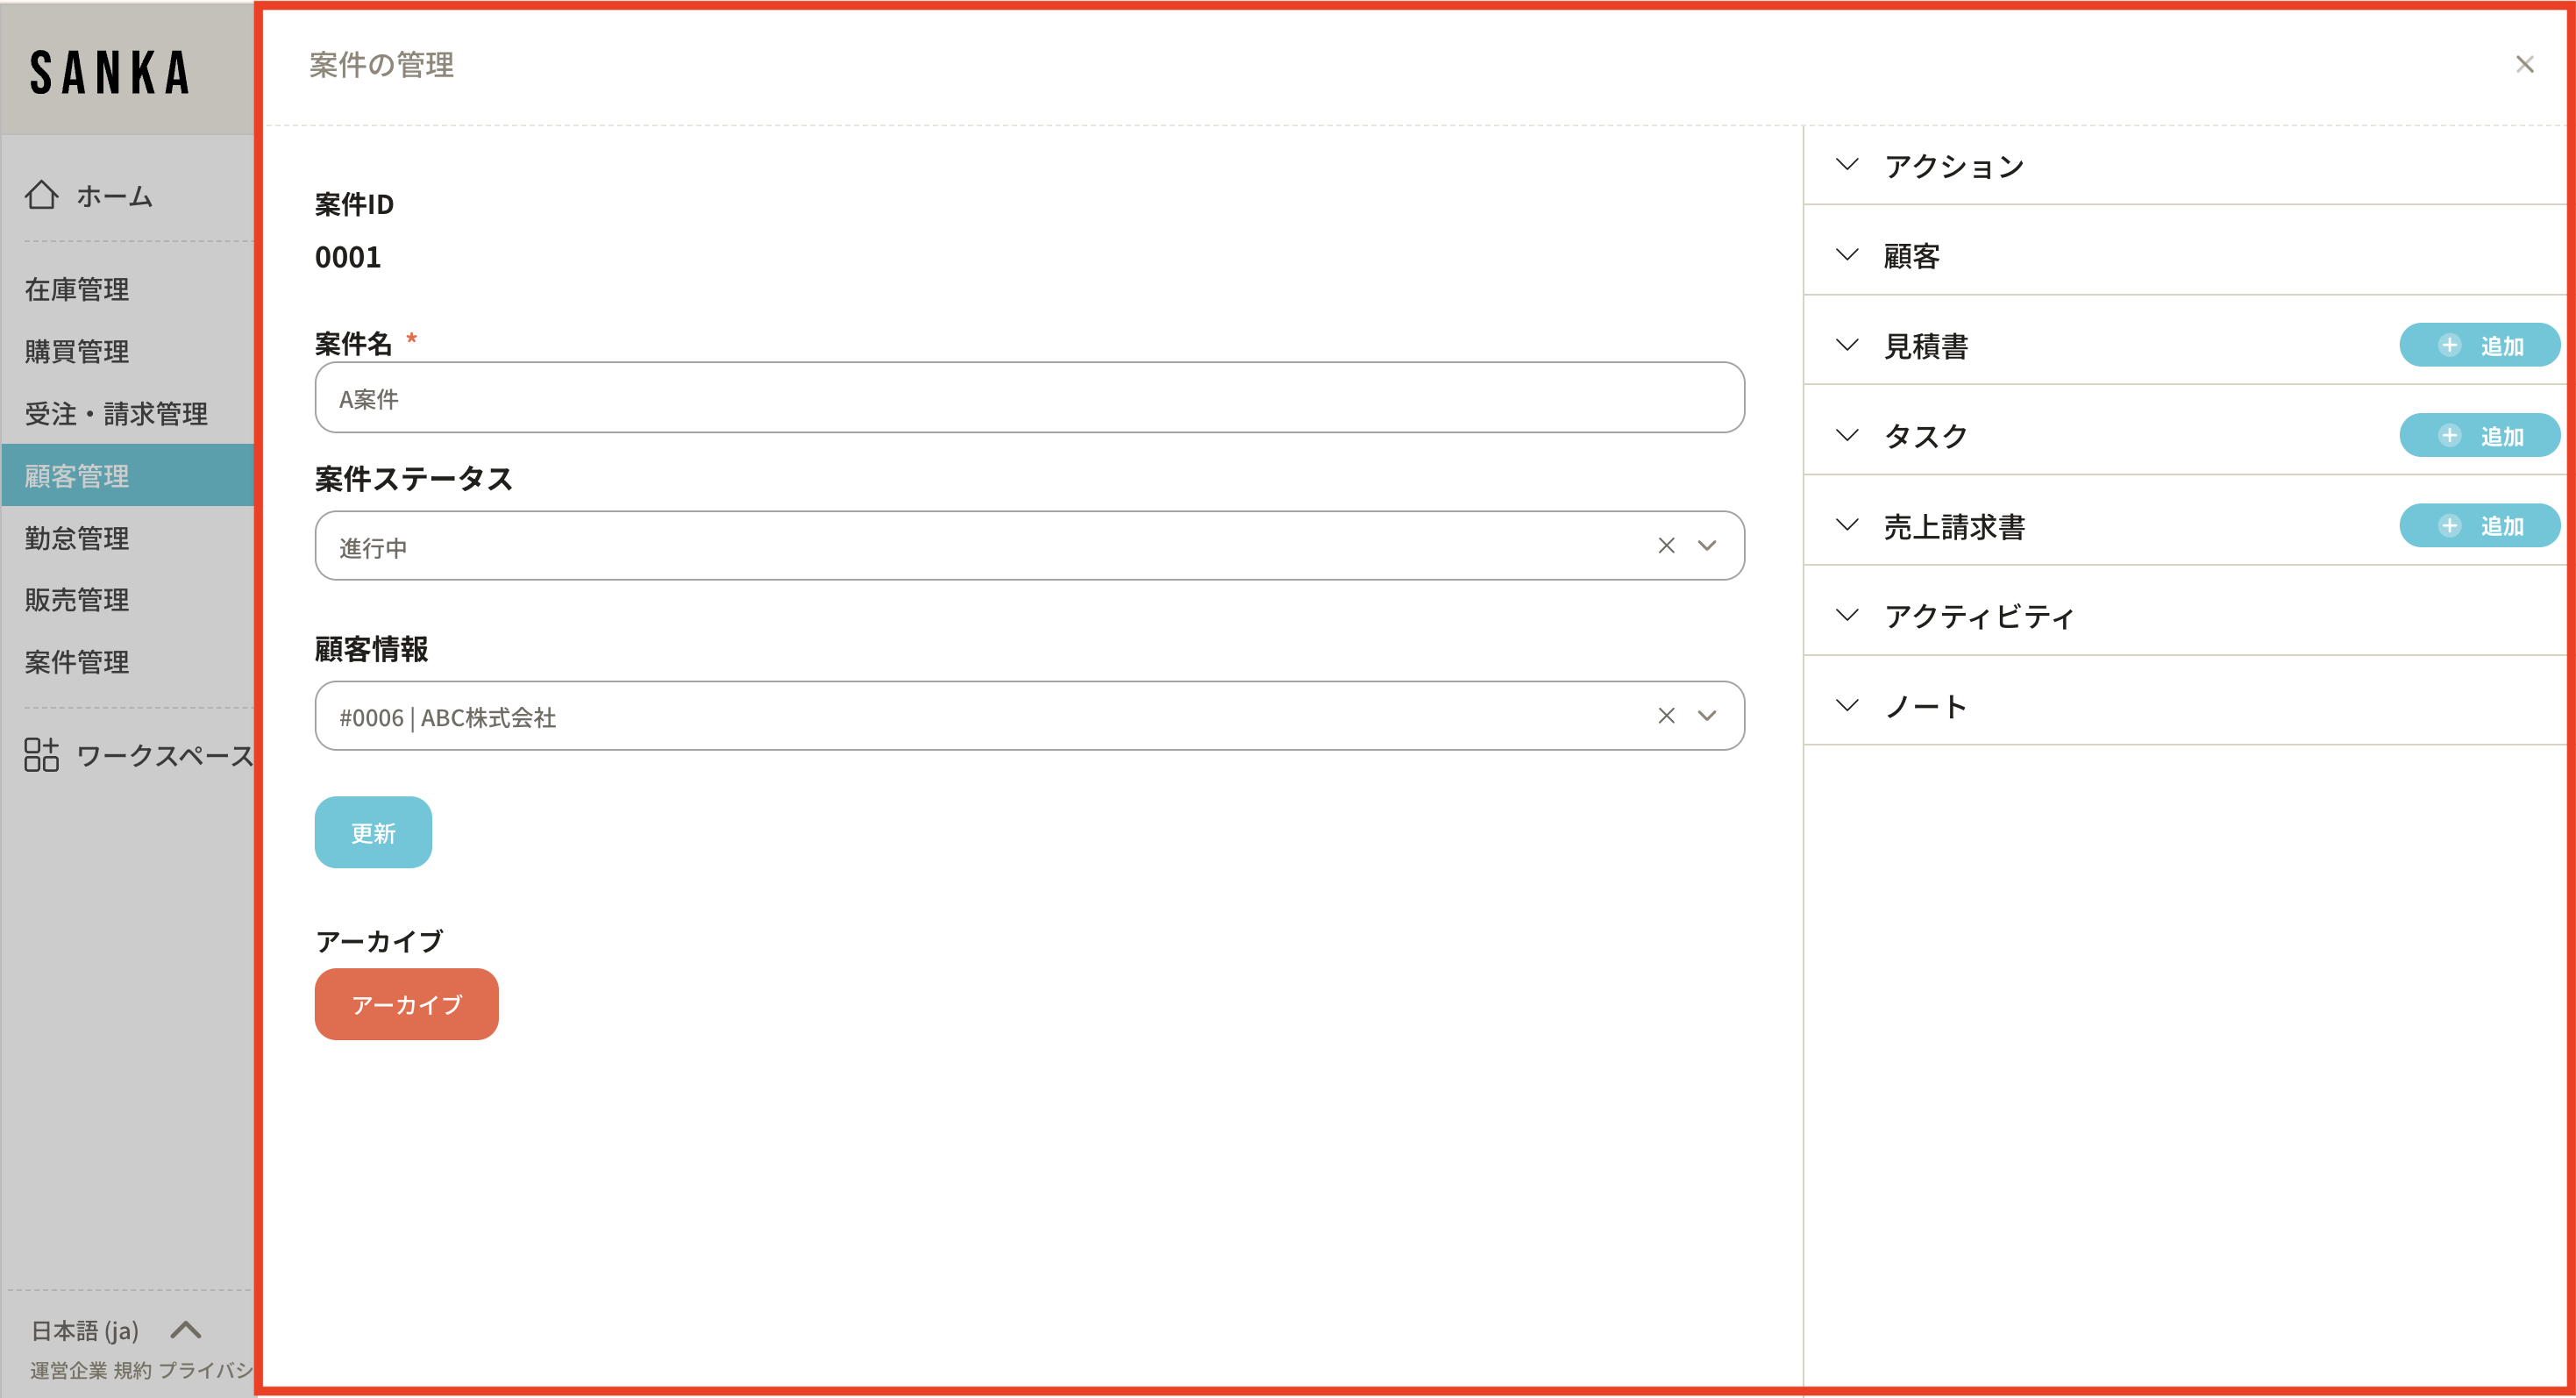Click the red アーカイブ button
The image size is (2576, 1398).
pos(406,1004)
